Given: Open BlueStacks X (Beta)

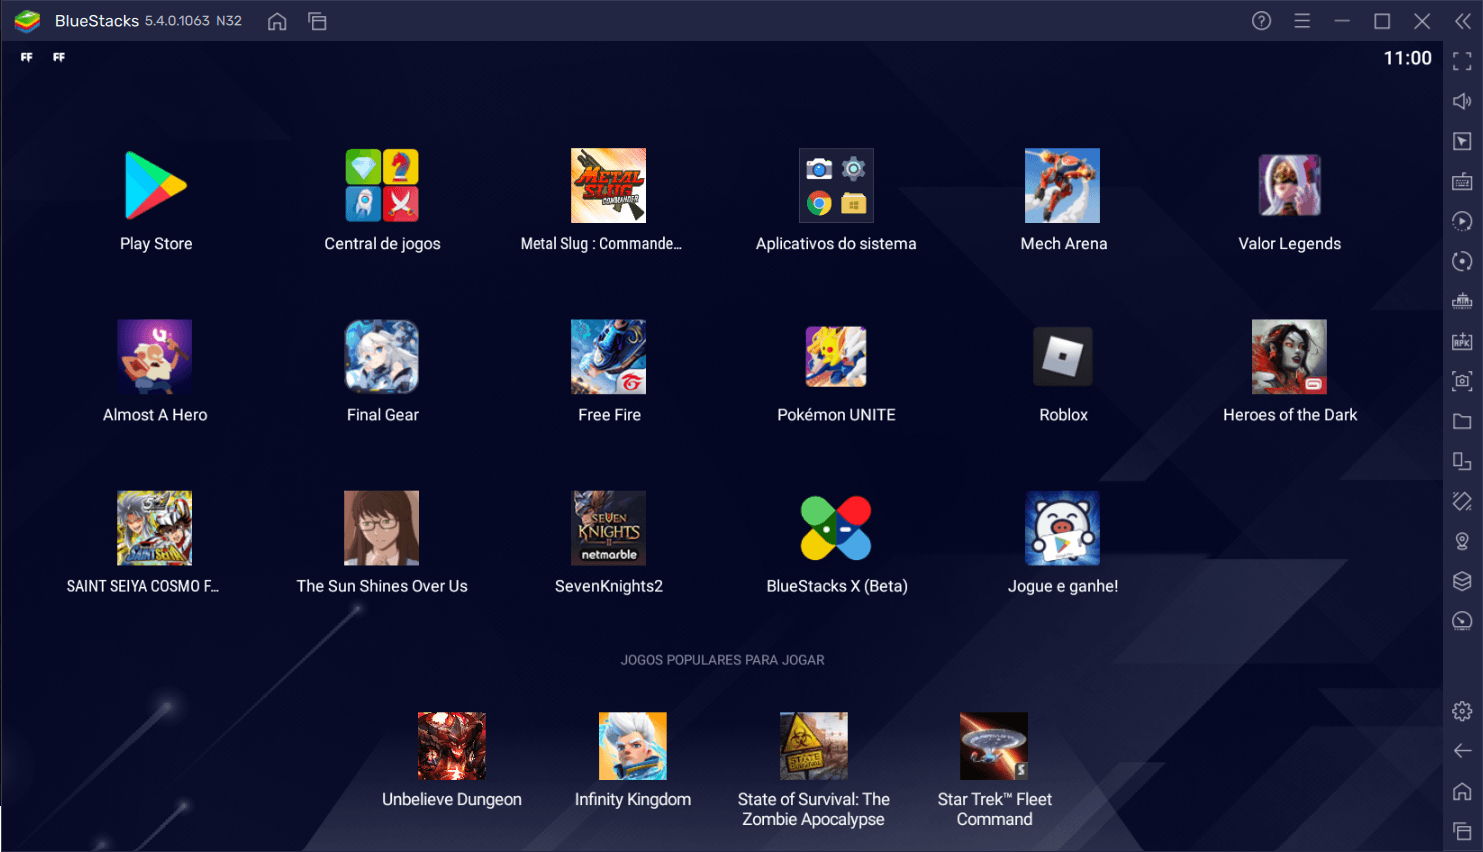Looking at the screenshot, I should (836, 528).
